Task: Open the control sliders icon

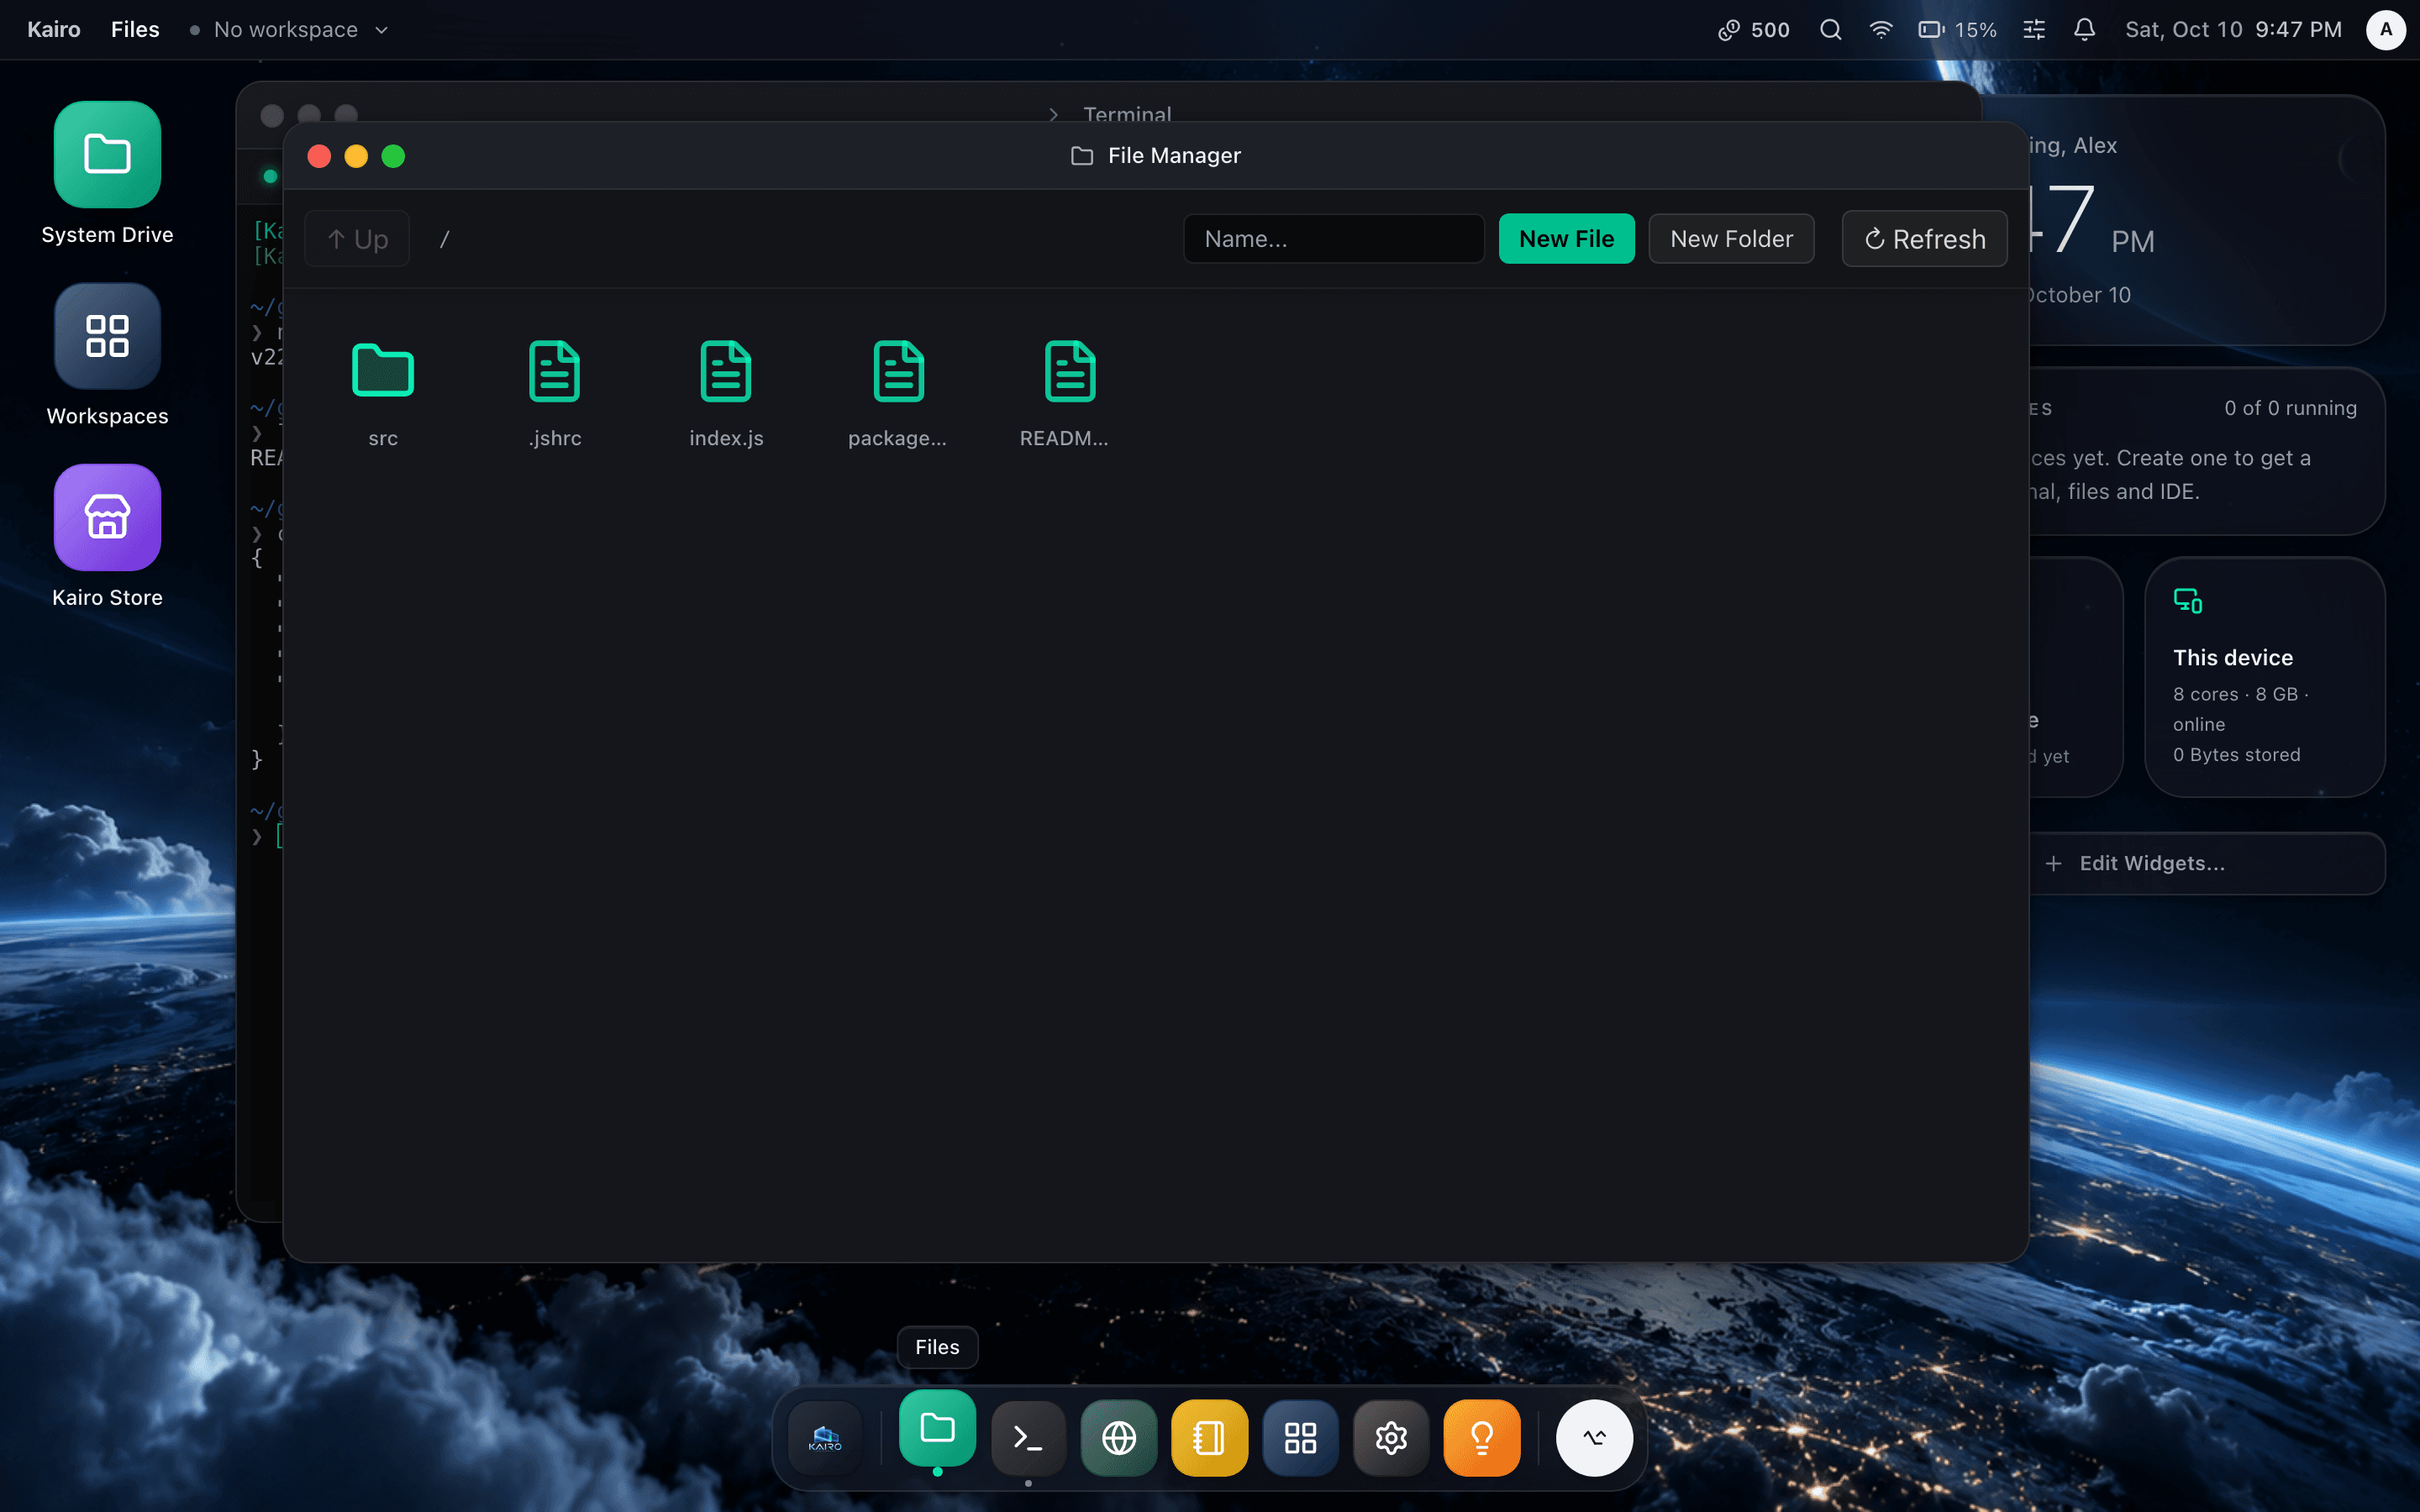Action: (x=2034, y=29)
